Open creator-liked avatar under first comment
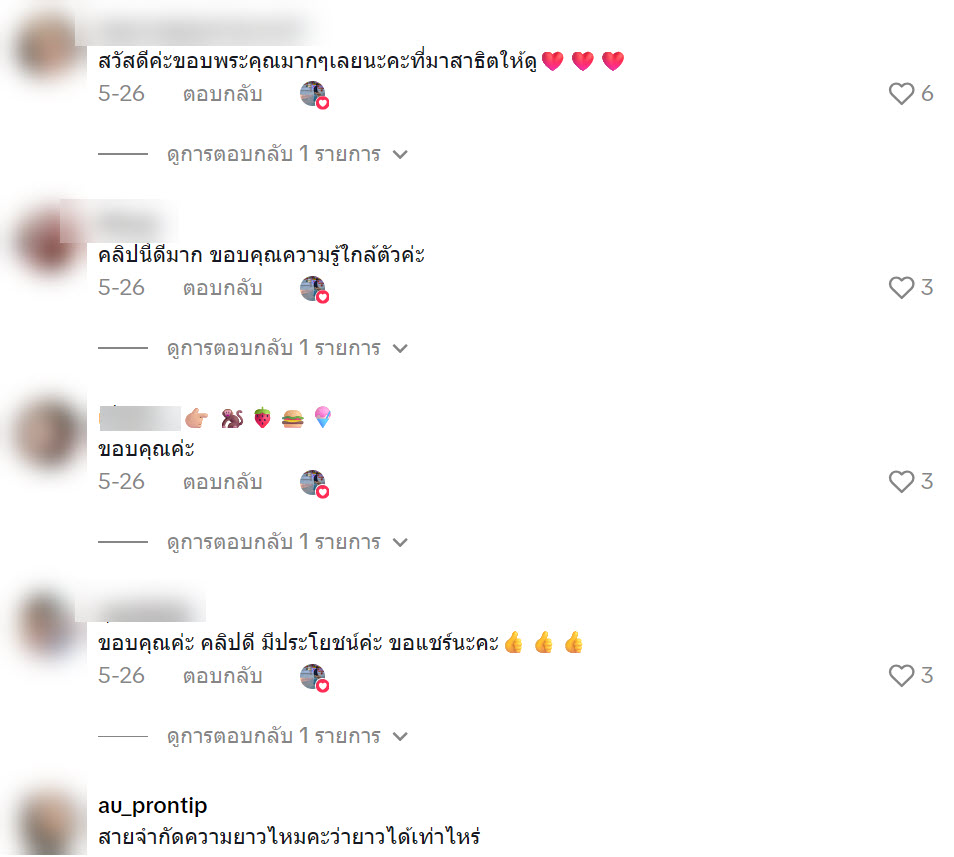Screen dimensions: 954x857 [x=314, y=95]
